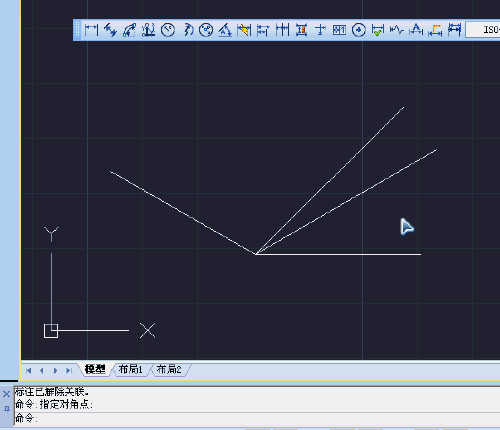Select the Radius dimension tool
Viewport: 500px width, 430px height.
click(x=168, y=30)
